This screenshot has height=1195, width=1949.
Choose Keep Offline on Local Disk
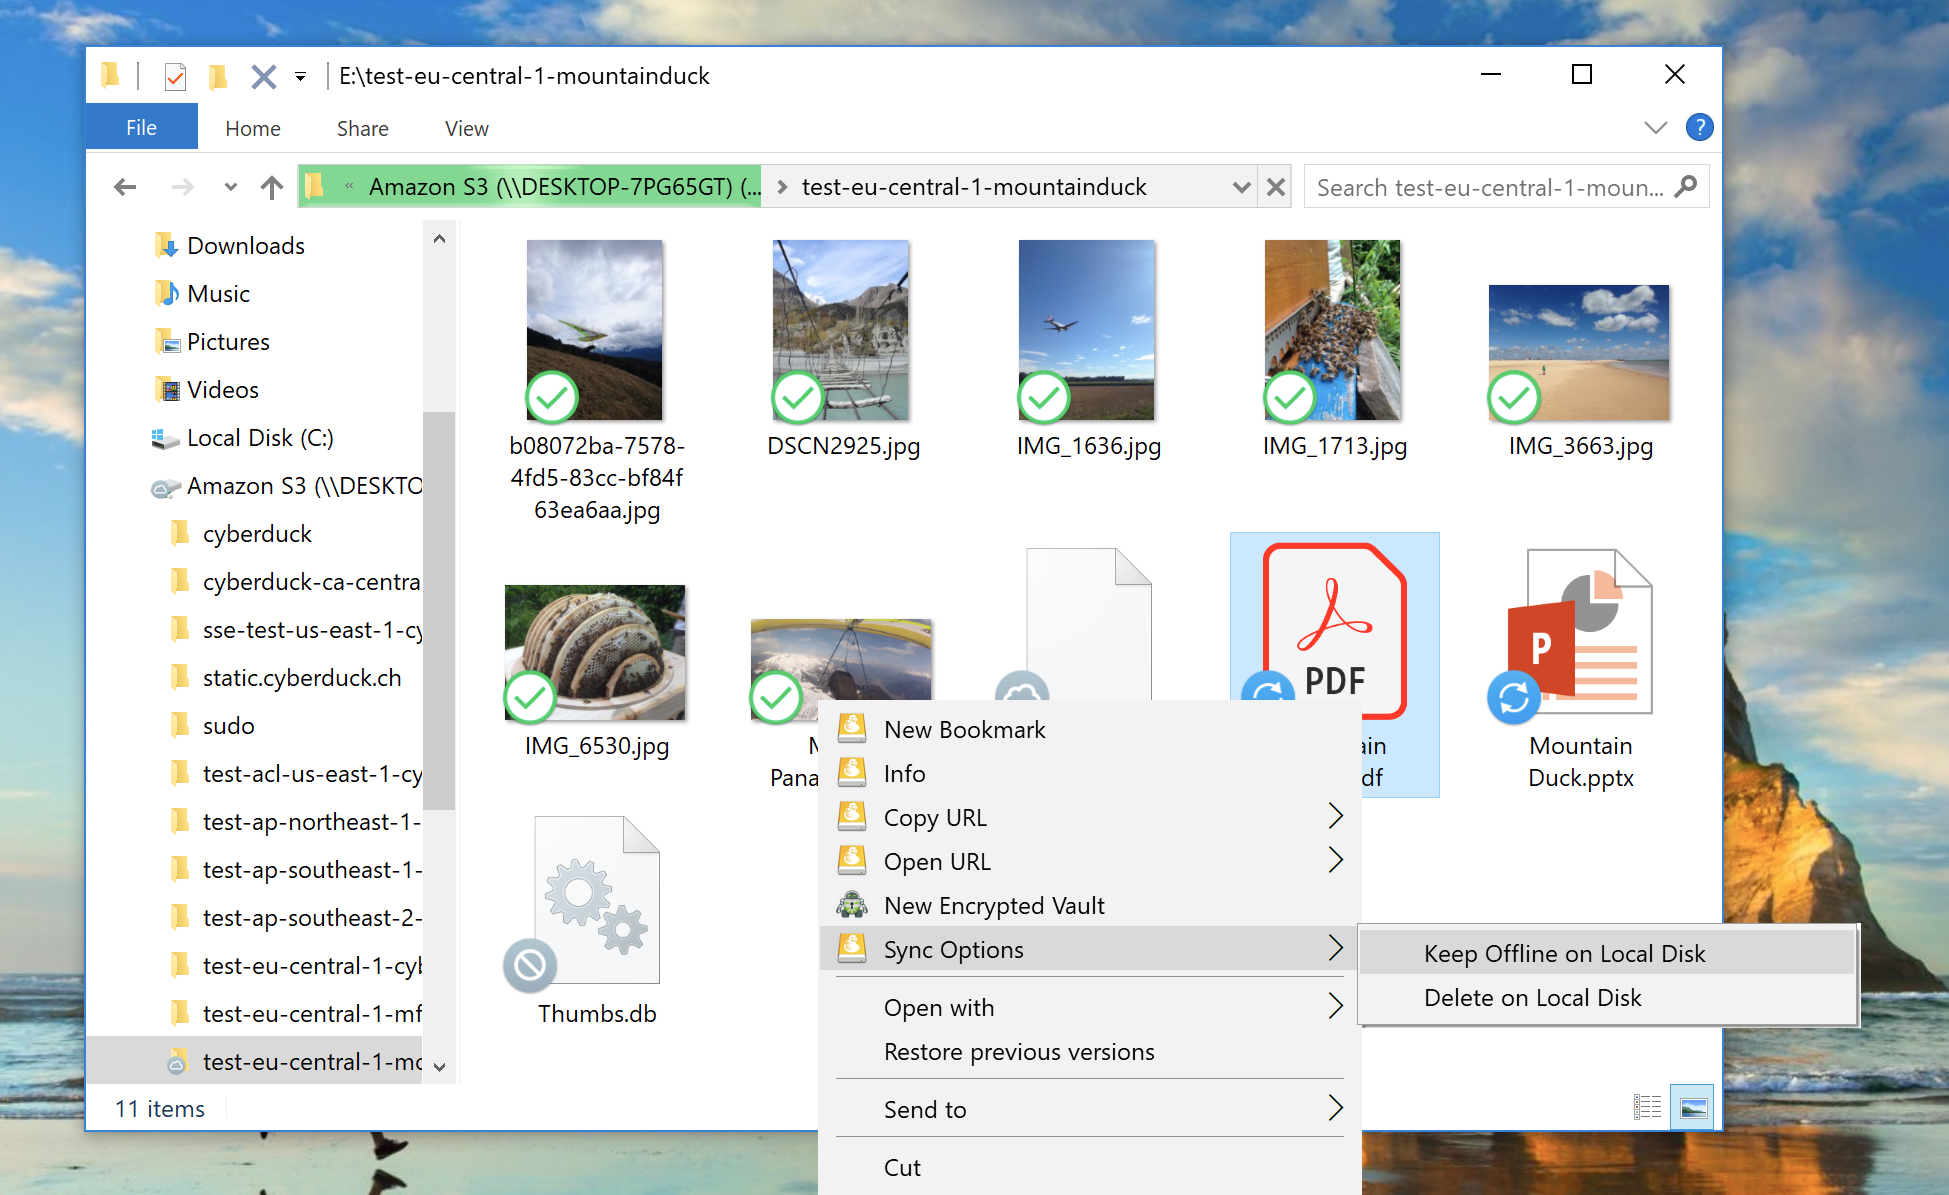(1564, 953)
